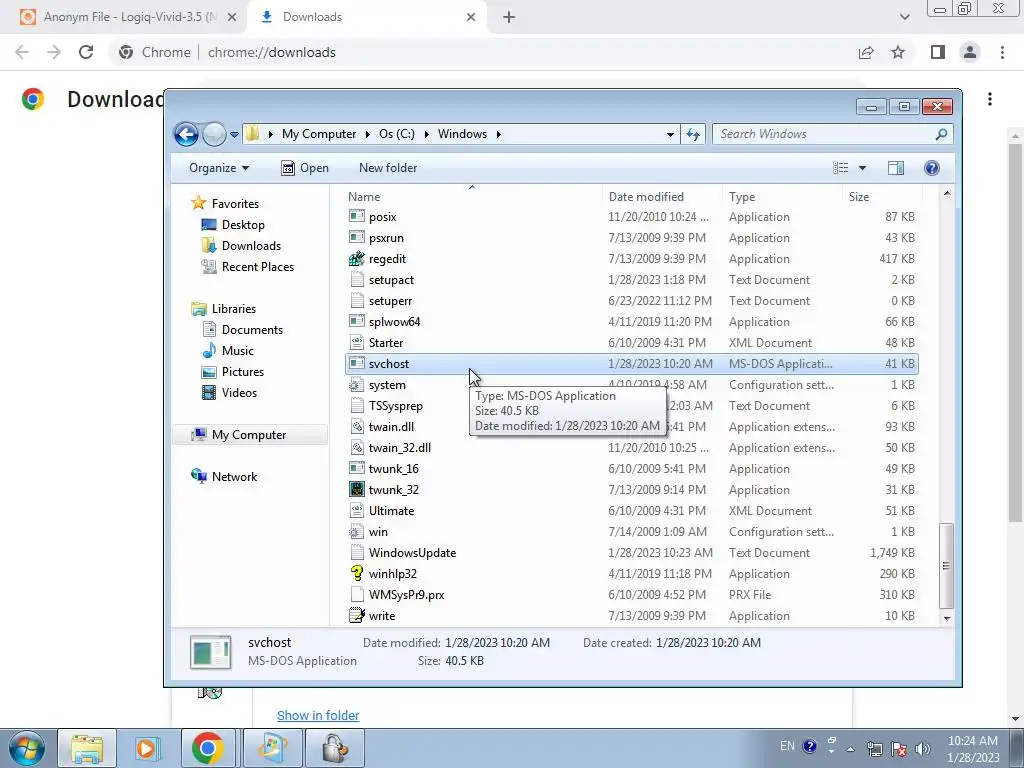The height and width of the screenshot is (768, 1024).
Task: Click the file list scrollbar up arrow
Action: (946, 194)
